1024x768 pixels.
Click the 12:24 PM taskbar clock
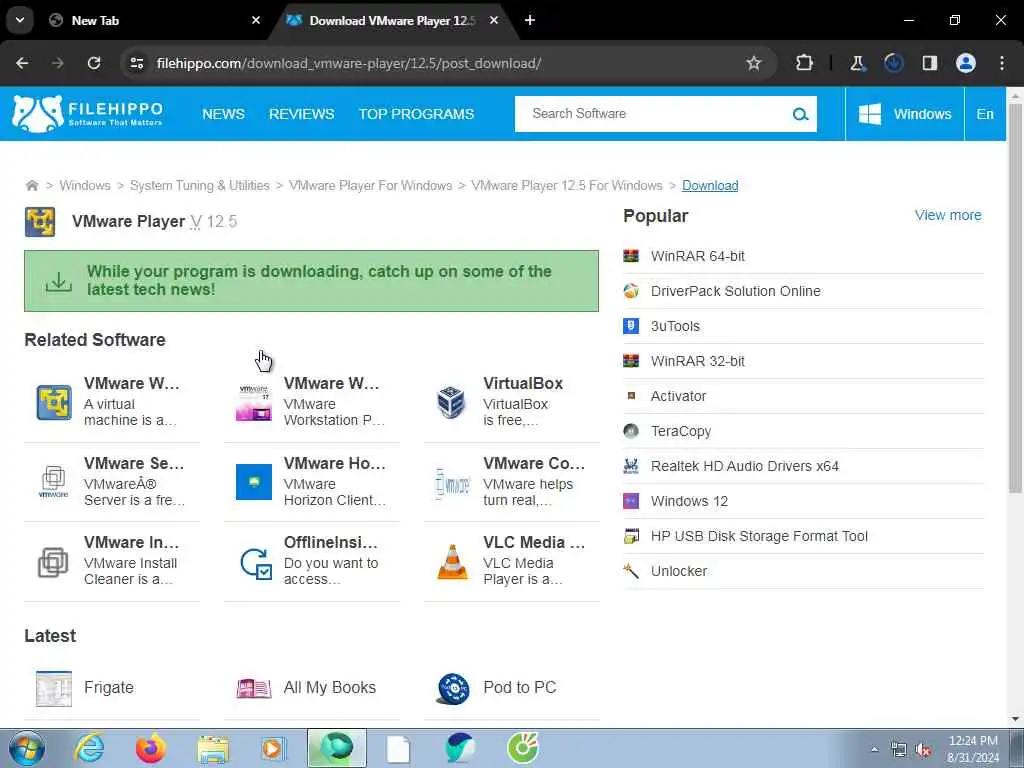(973, 741)
